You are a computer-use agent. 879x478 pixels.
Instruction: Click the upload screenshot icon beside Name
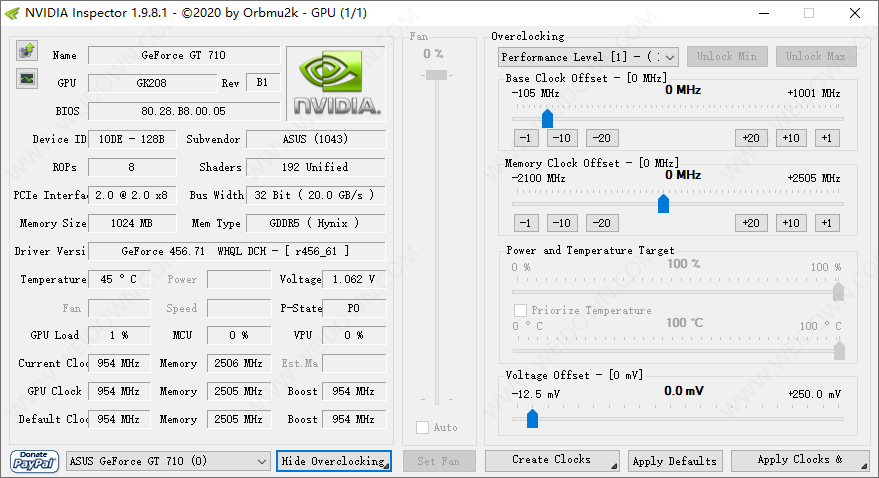[x=26, y=51]
